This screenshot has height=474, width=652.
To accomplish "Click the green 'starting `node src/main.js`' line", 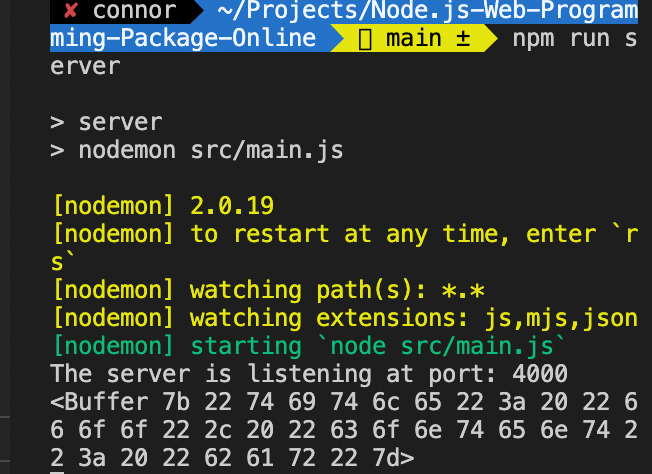I will 309,346.
